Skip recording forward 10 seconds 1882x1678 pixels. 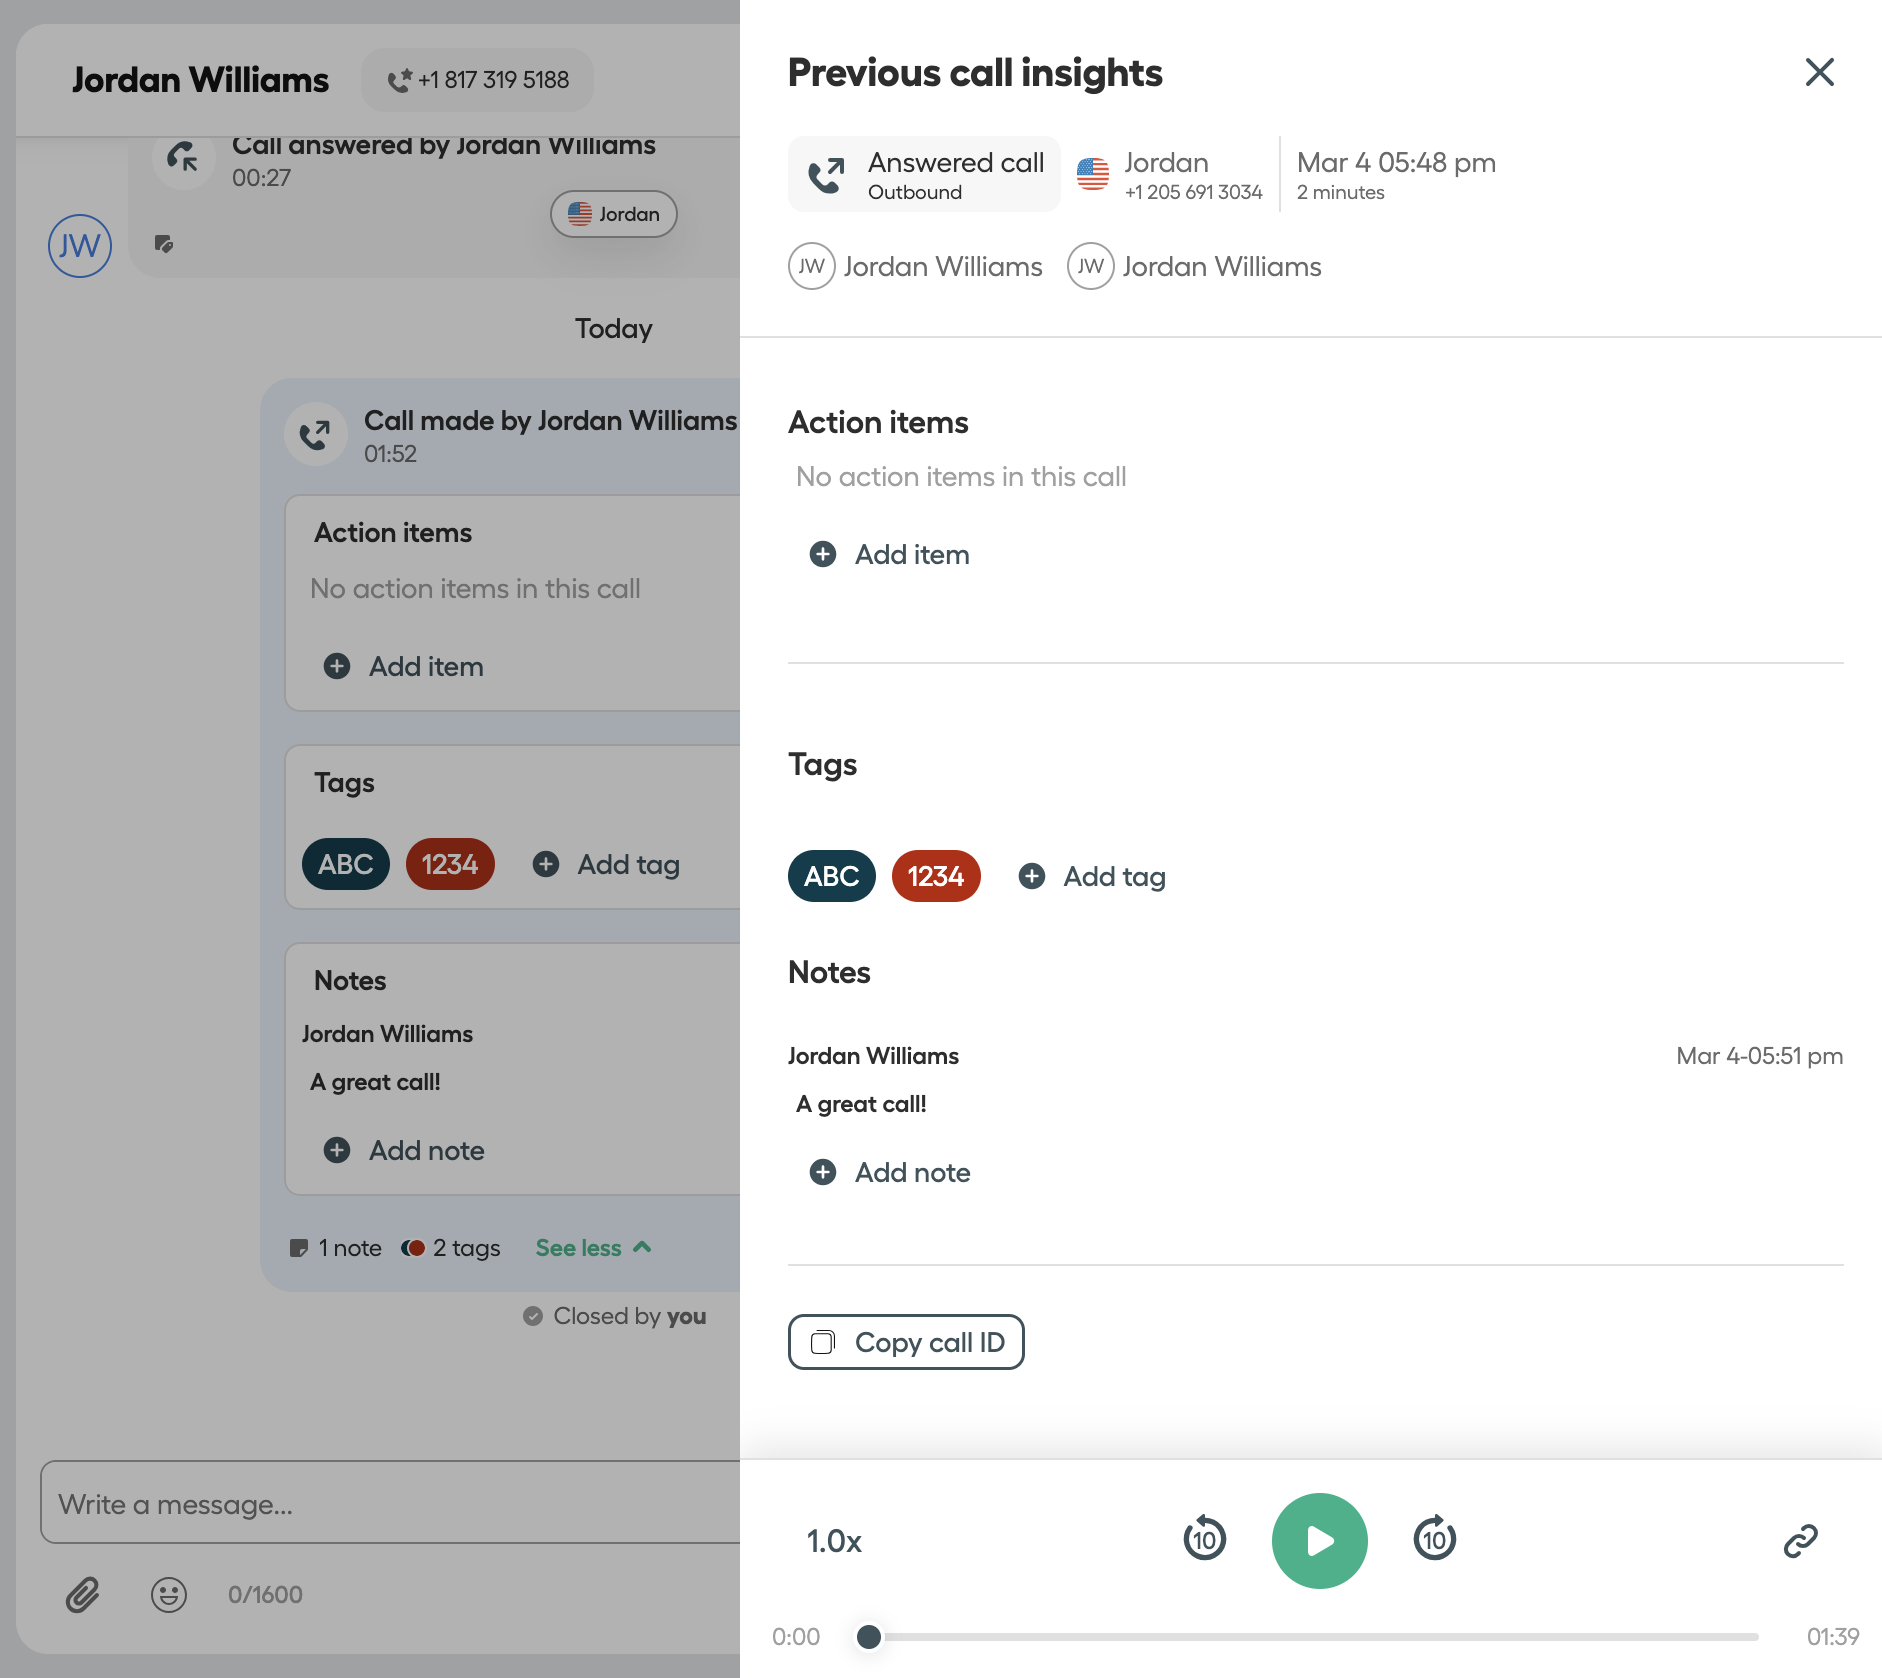tap(1434, 1538)
